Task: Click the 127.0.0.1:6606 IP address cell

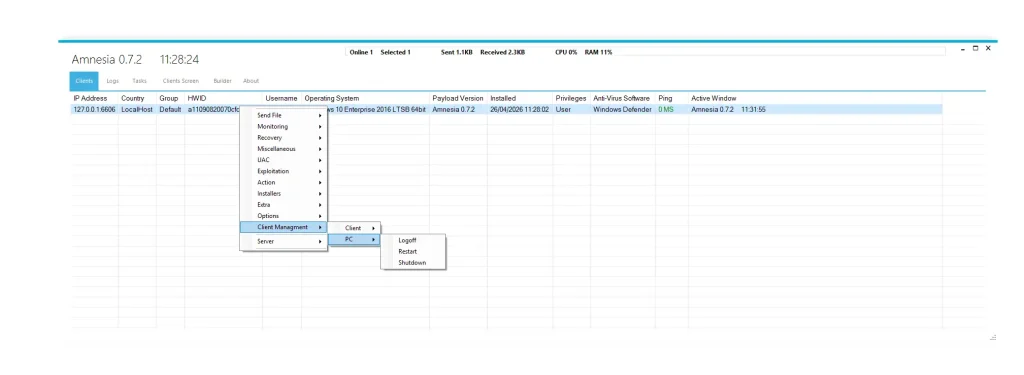Action: (95, 110)
